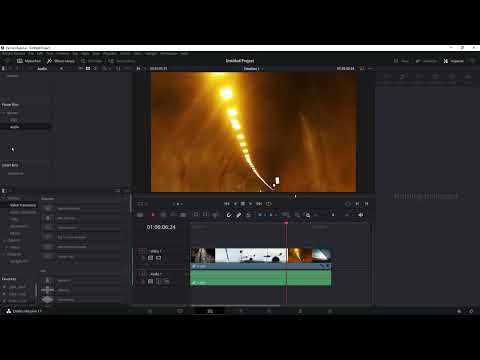Jump to the last frame
The image size is (480, 360).
click(x=259, y=204)
